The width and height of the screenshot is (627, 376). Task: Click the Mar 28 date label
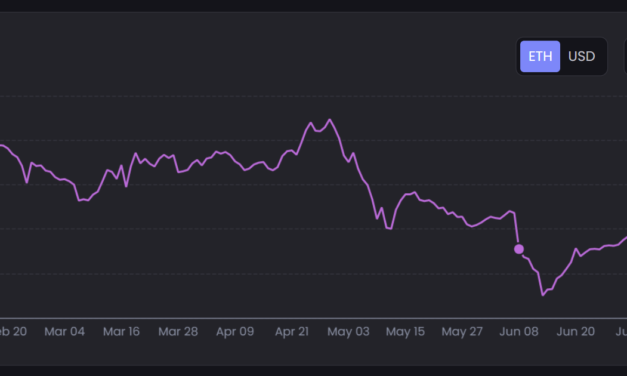(x=178, y=332)
